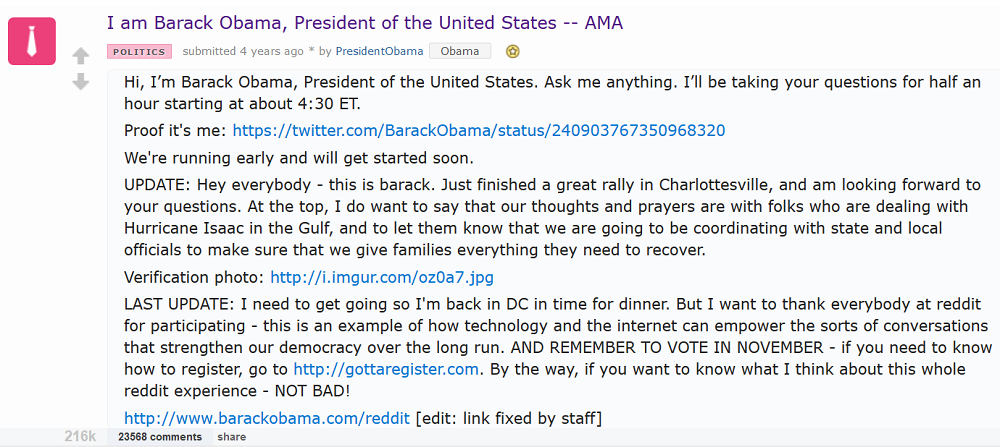The height and width of the screenshot is (447, 1000).
Task: Click the 216k score count
Action: [x=80, y=437]
